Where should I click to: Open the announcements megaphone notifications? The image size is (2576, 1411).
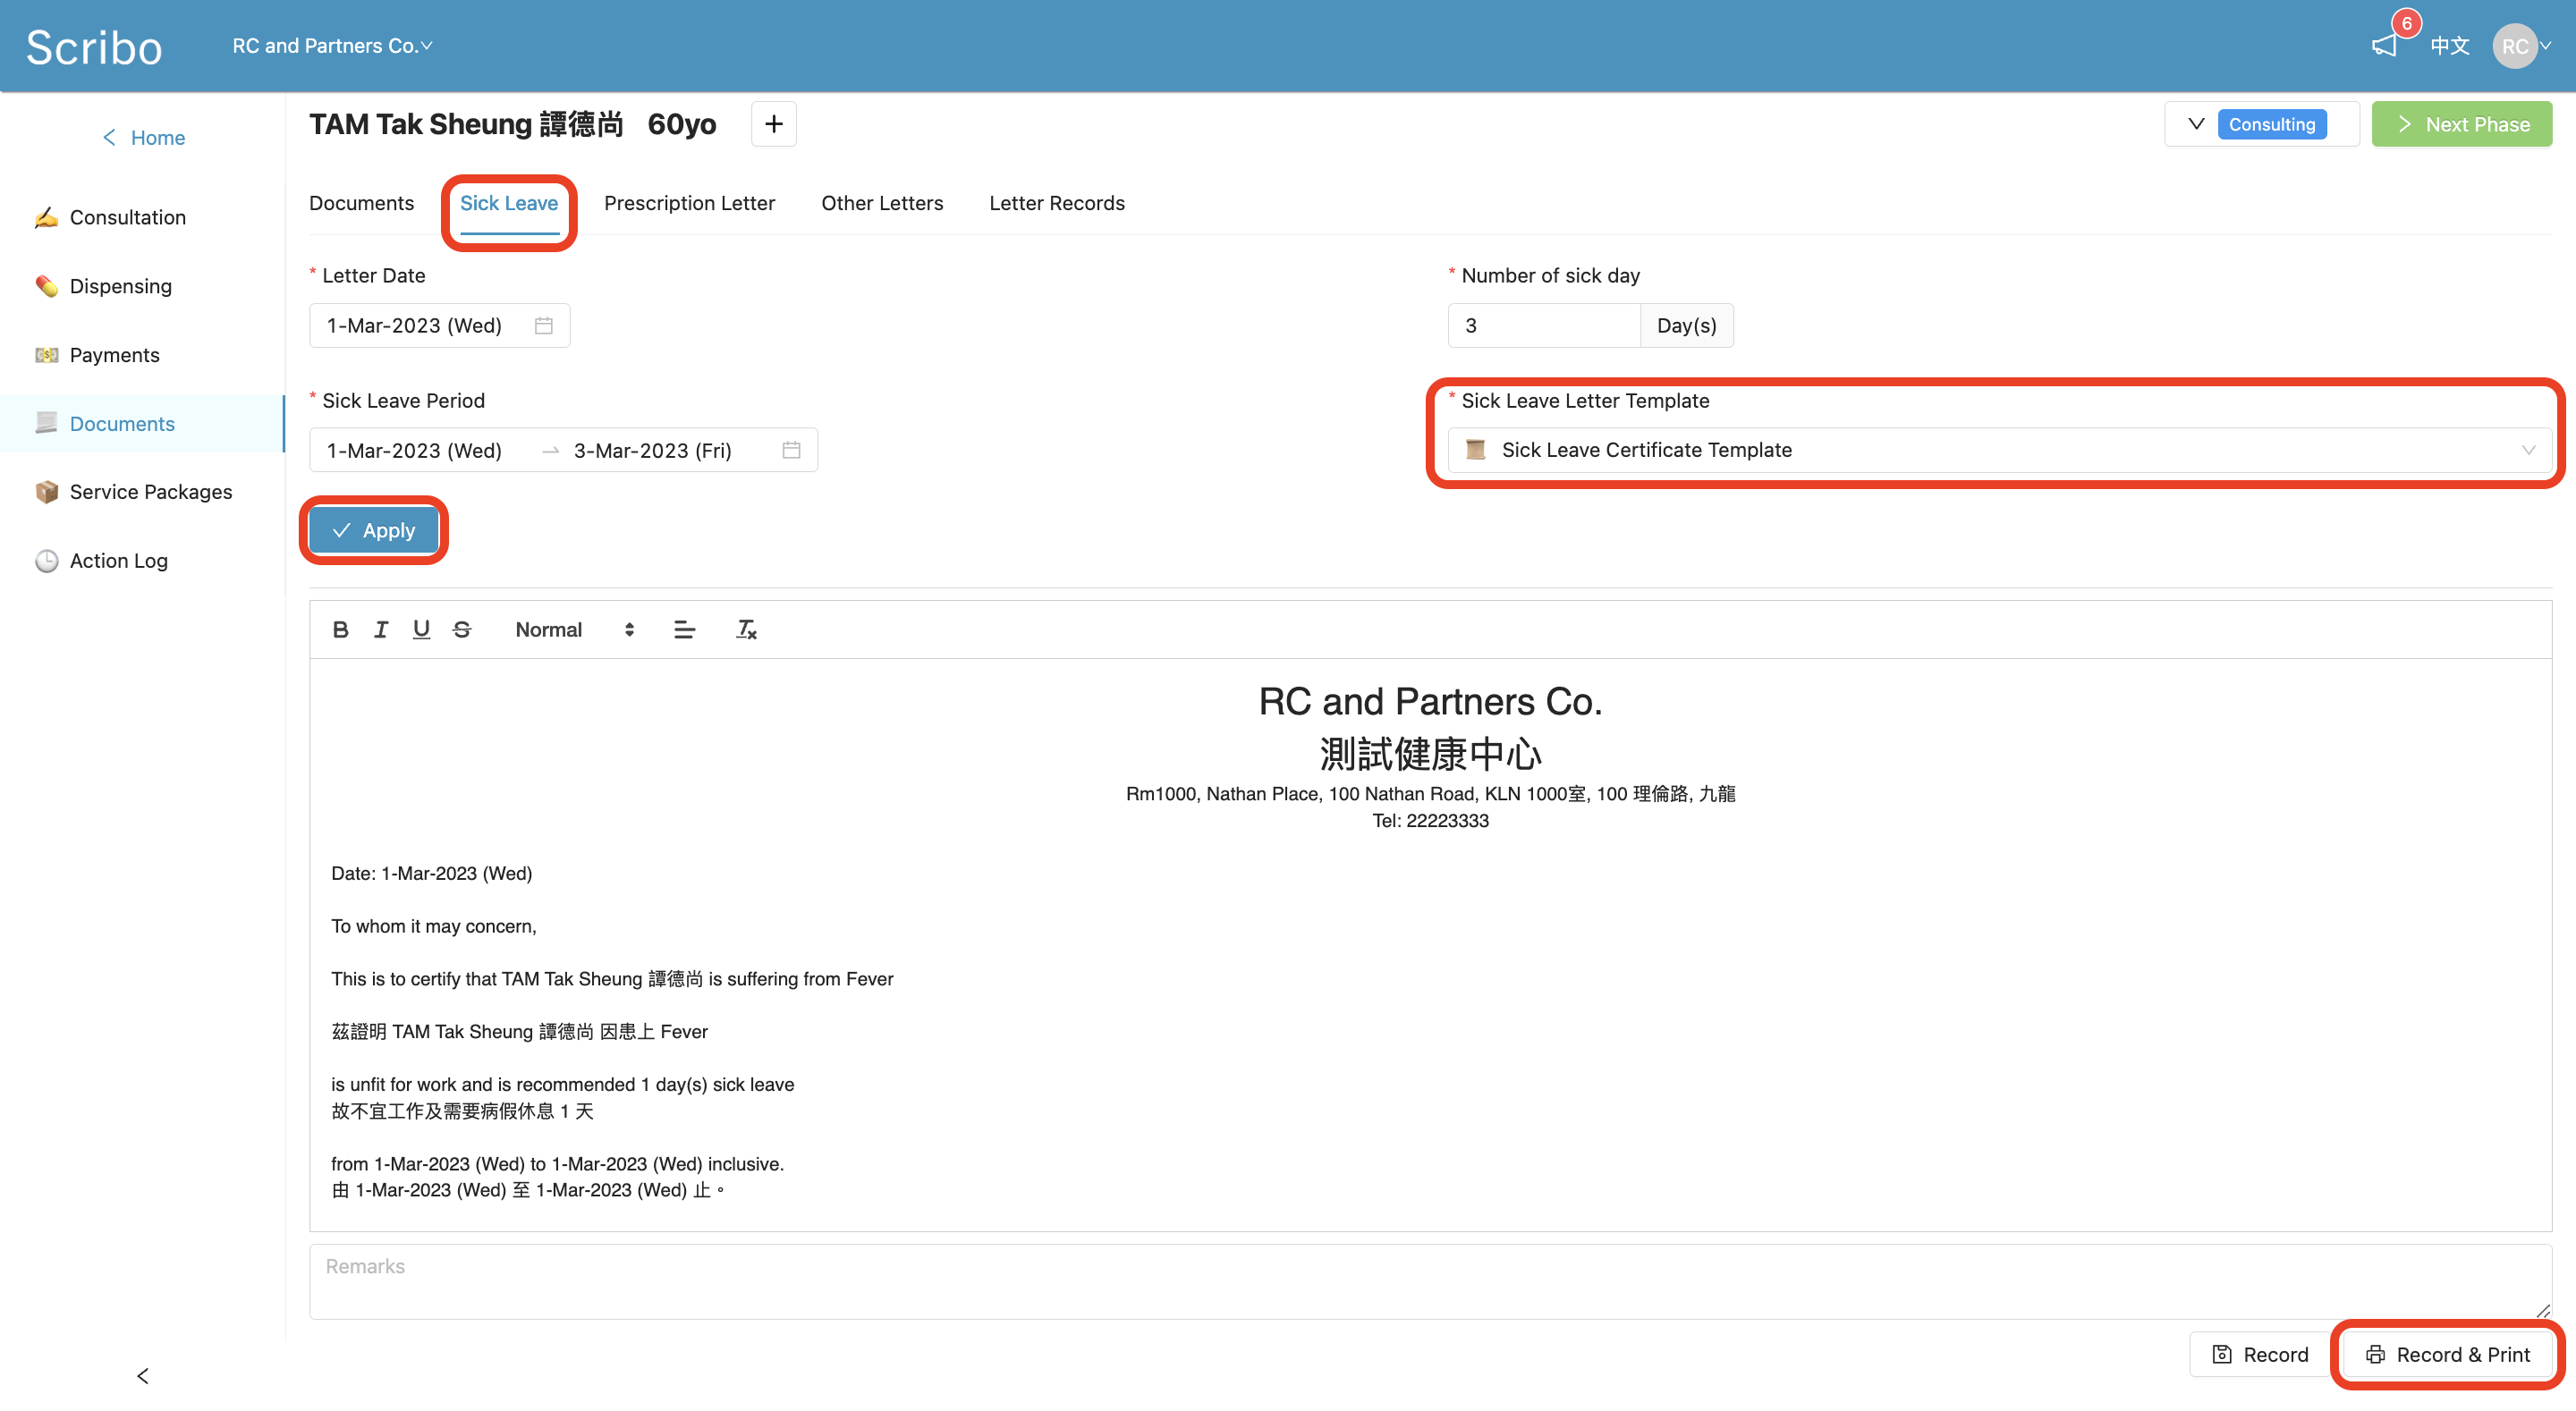point(2385,45)
